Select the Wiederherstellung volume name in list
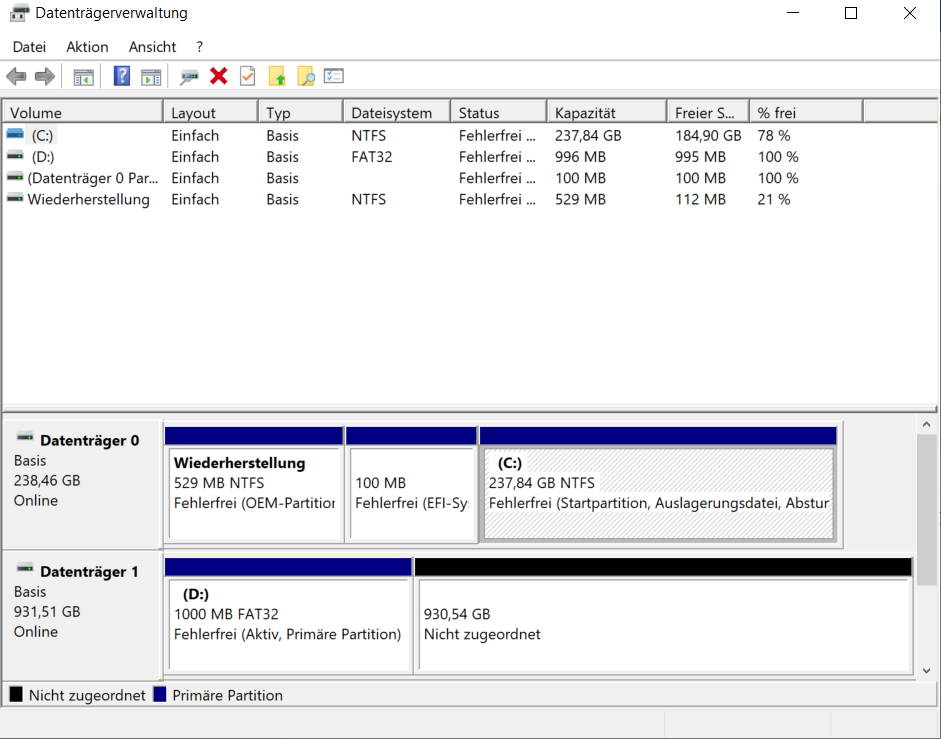This screenshot has height=739, width=941. (x=88, y=199)
